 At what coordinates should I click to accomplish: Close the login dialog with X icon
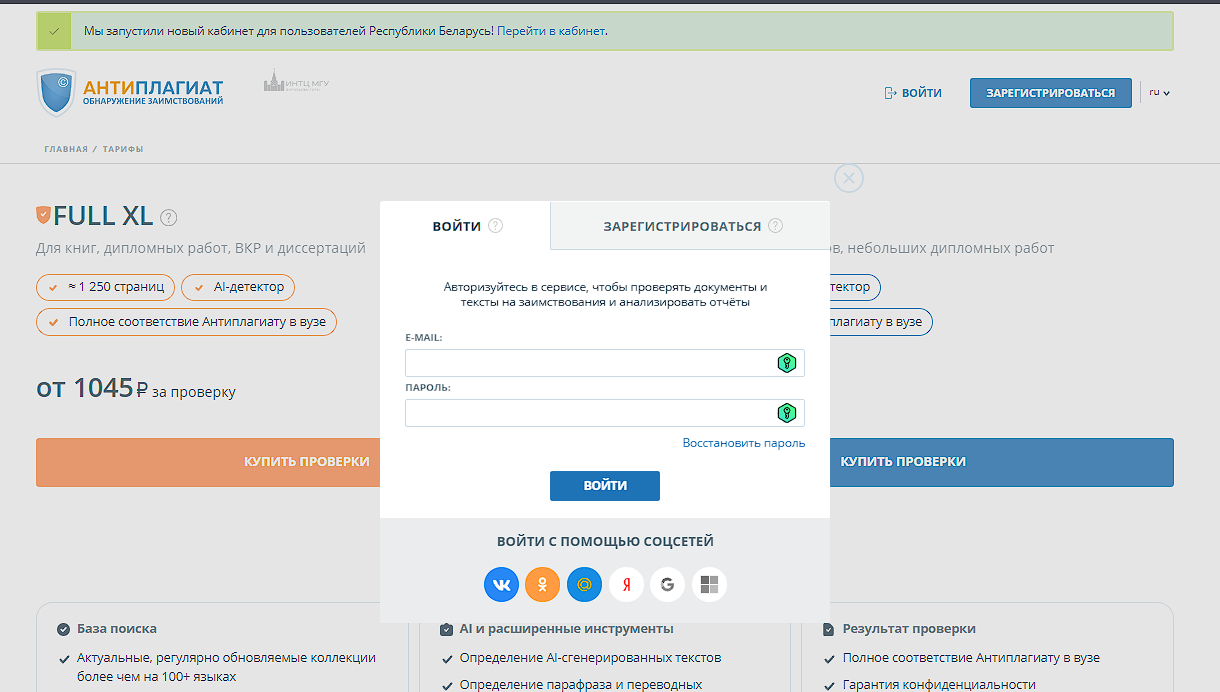(x=848, y=178)
